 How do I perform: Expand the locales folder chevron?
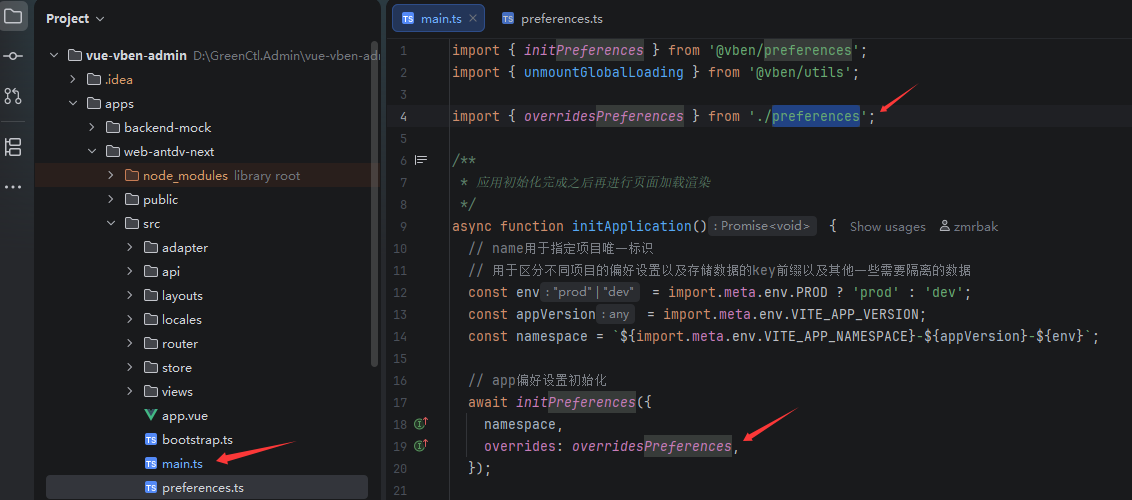coord(130,320)
